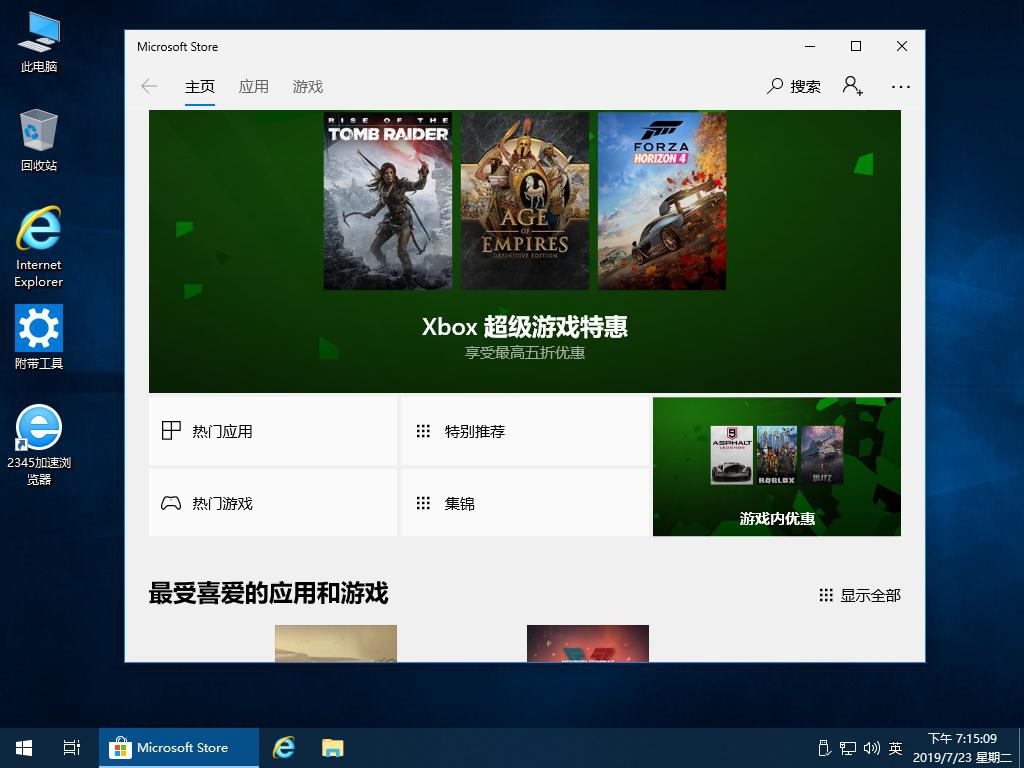
Task: Close the Microsoft Store window
Action: coord(902,46)
